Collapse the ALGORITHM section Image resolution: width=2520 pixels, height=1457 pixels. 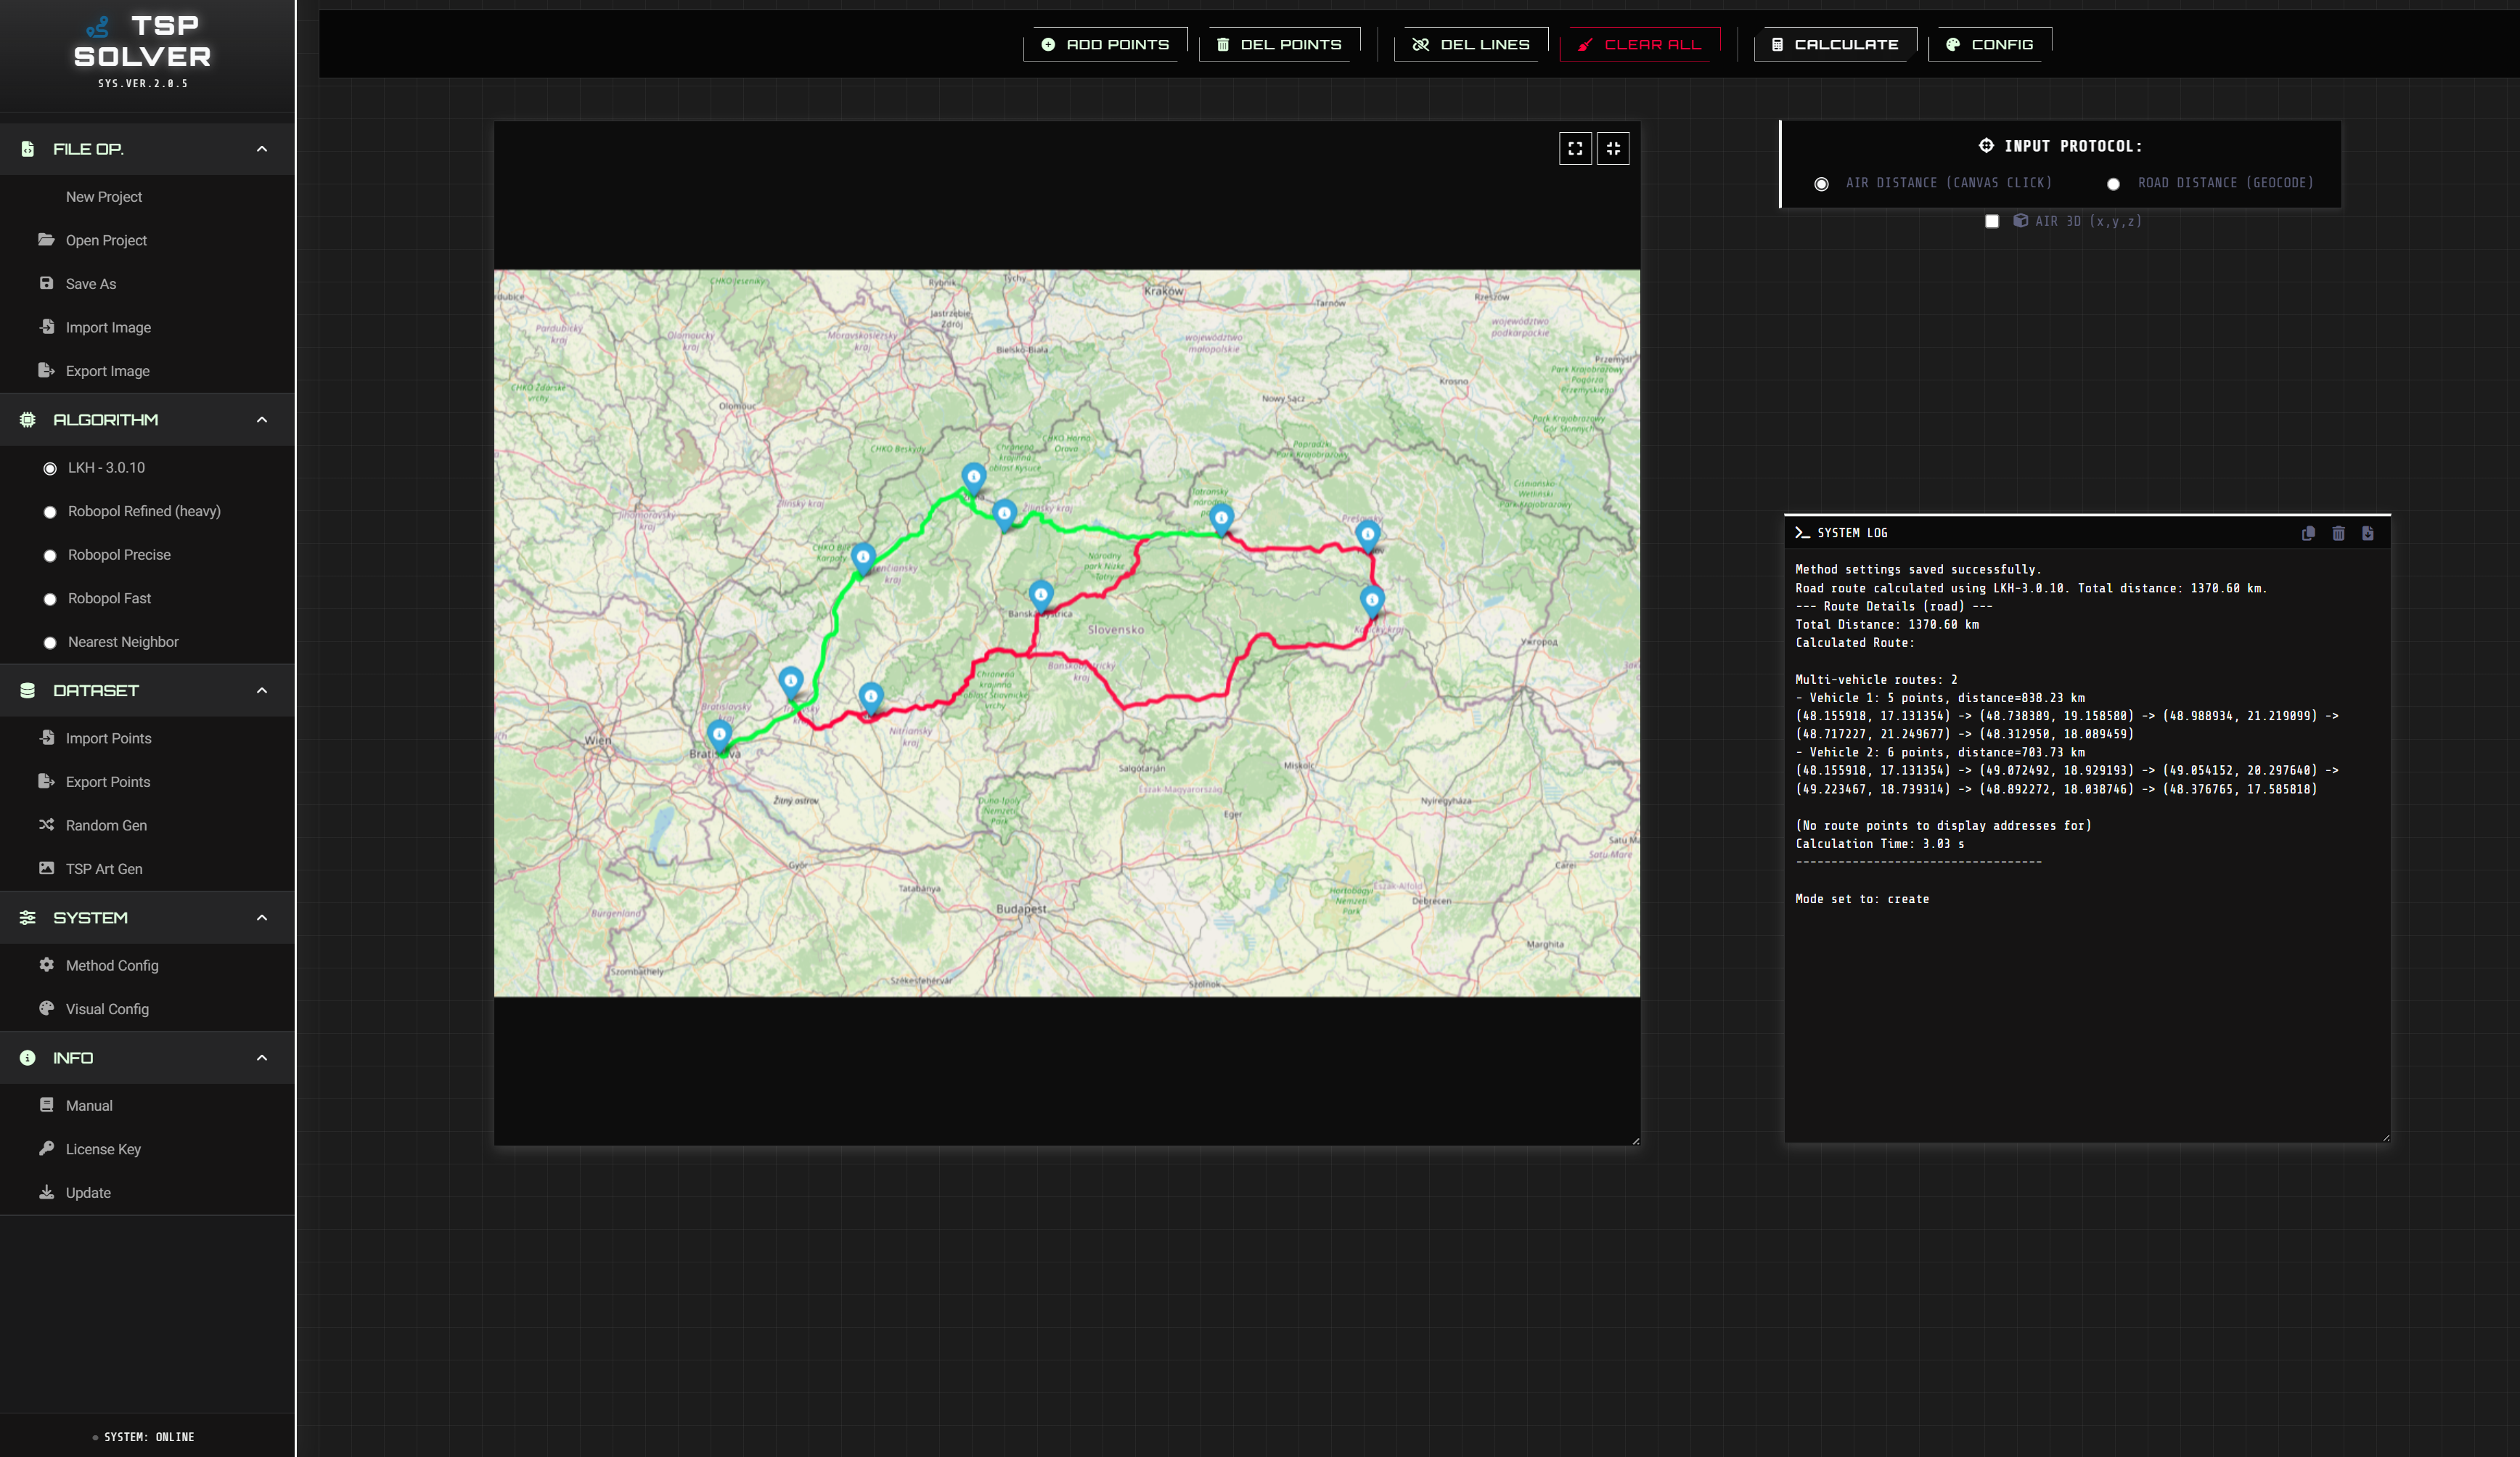click(262, 420)
